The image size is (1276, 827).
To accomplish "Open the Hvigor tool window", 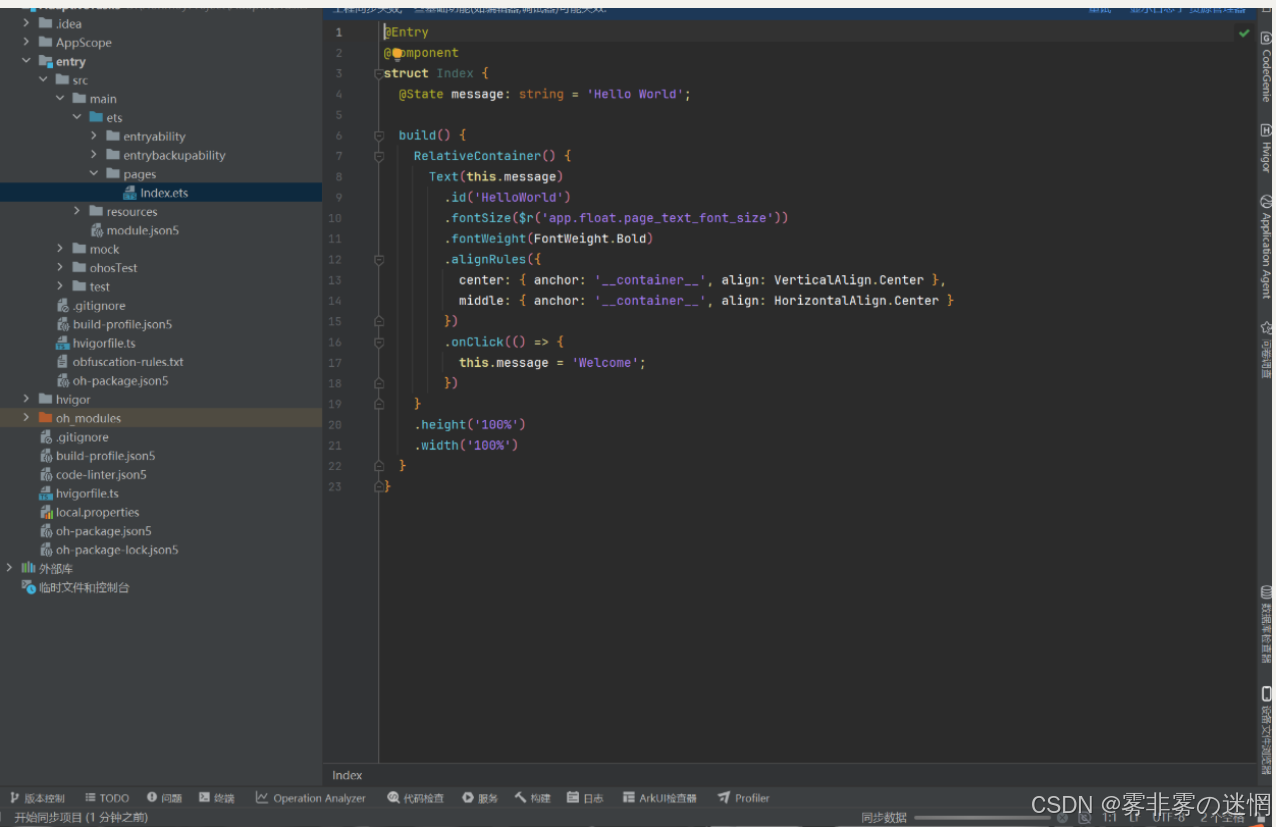I will click(x=1265, y=148).
